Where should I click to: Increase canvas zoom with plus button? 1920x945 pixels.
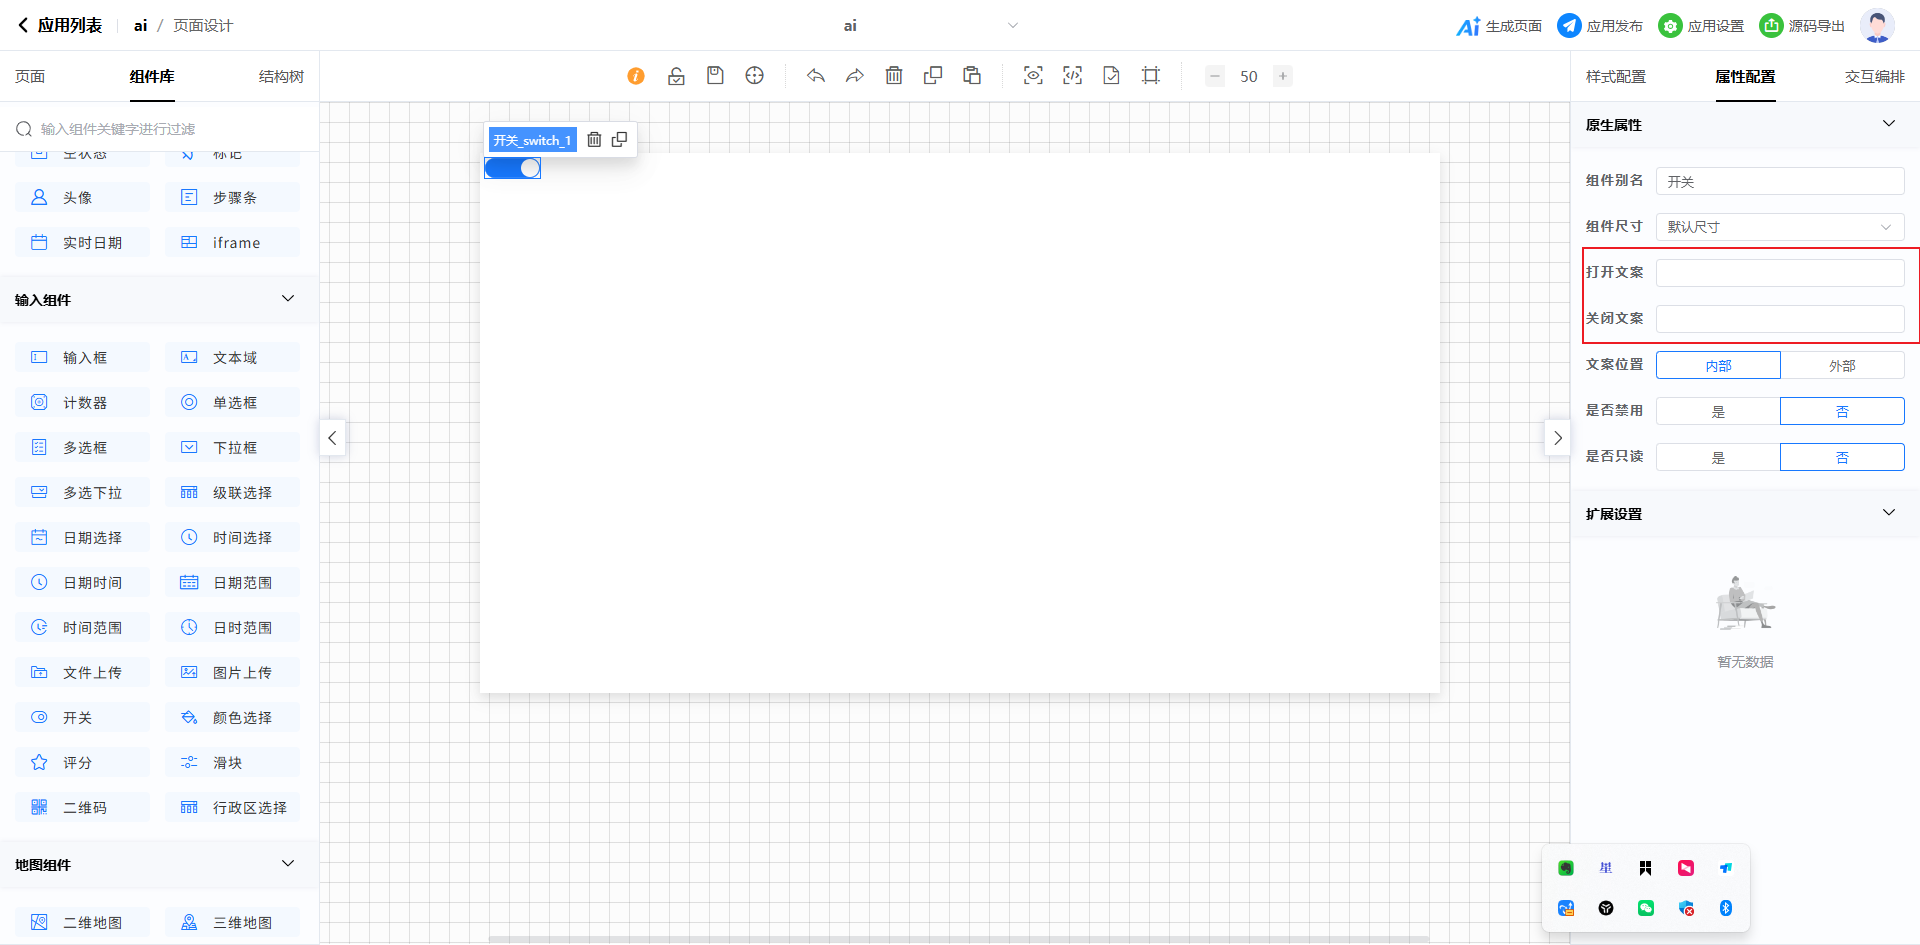pos(1282,76)
